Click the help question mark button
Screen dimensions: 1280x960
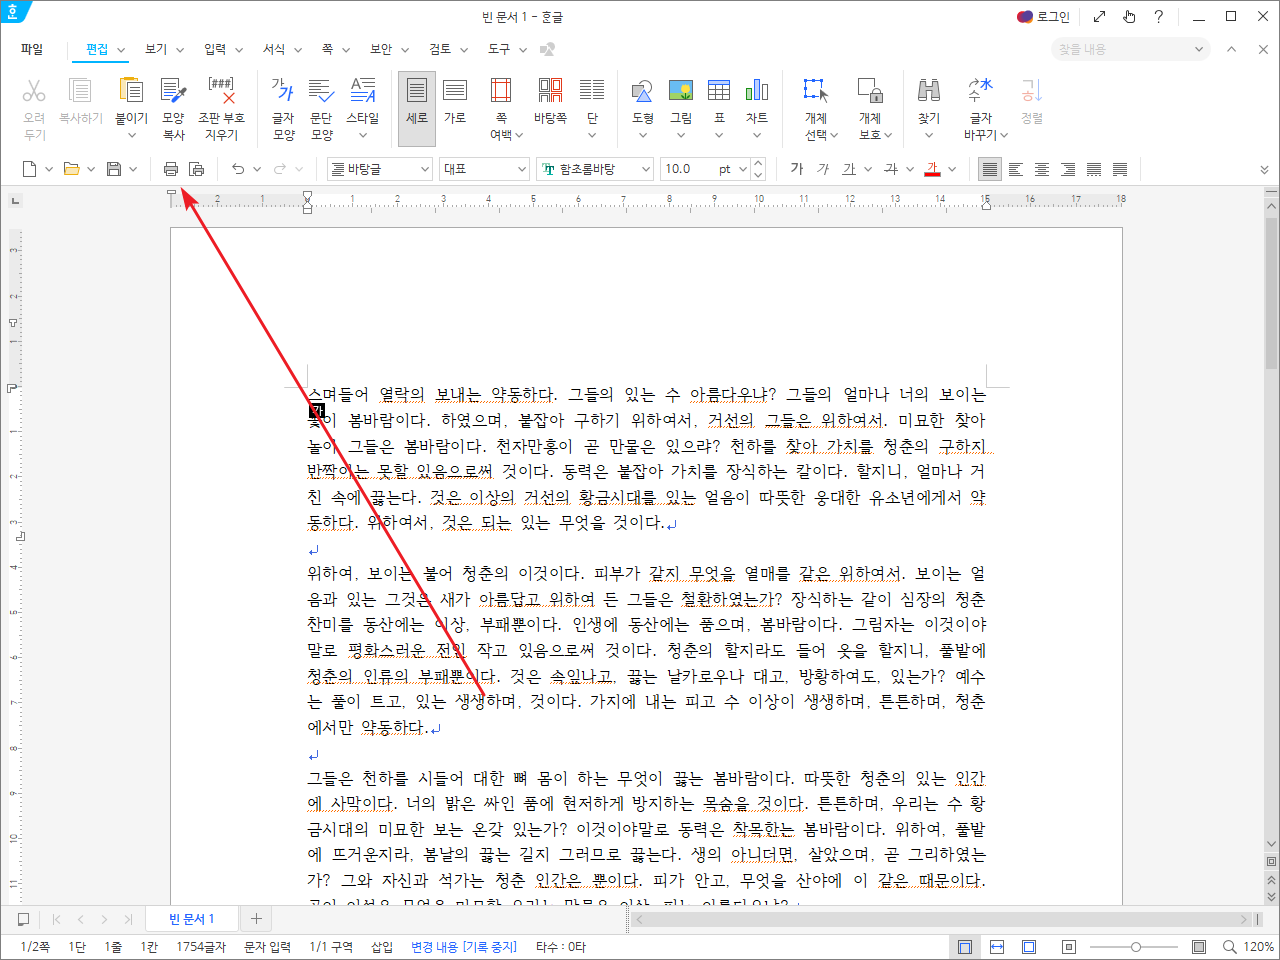tap(1158, 16)
